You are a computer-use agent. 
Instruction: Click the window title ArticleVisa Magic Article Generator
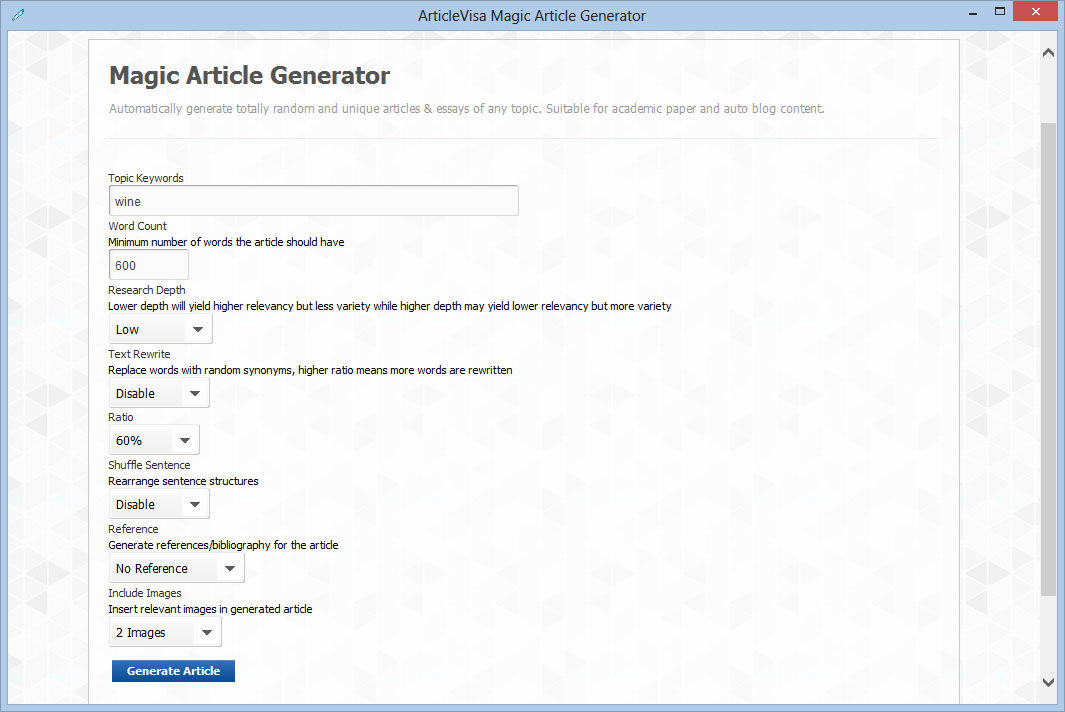(532, 16)
